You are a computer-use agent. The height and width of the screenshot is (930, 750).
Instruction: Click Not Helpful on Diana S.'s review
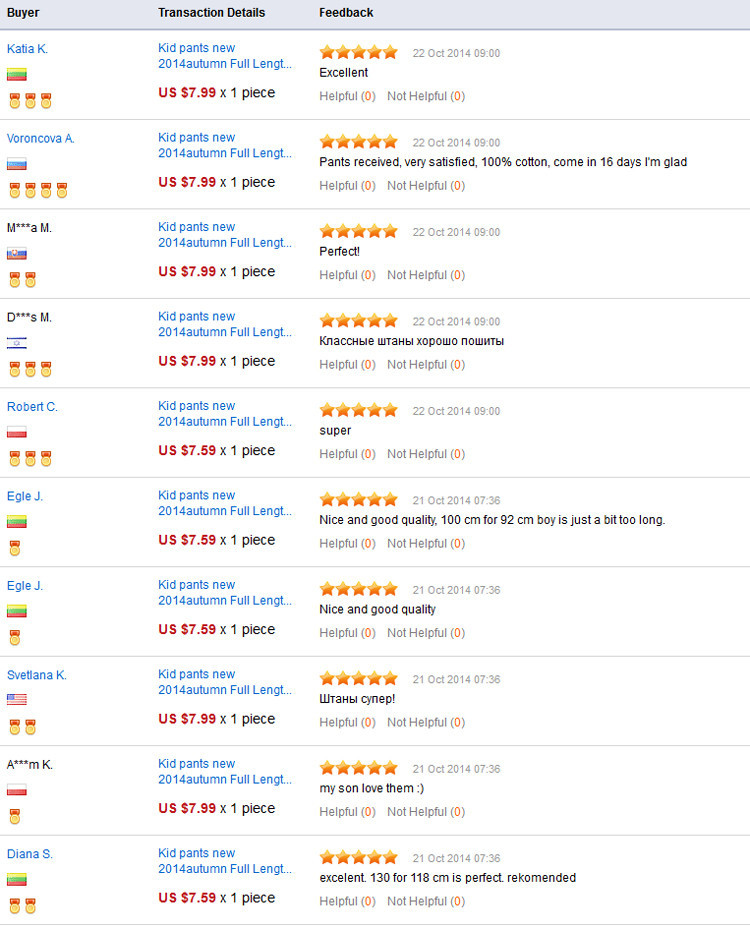coord(426,901)
